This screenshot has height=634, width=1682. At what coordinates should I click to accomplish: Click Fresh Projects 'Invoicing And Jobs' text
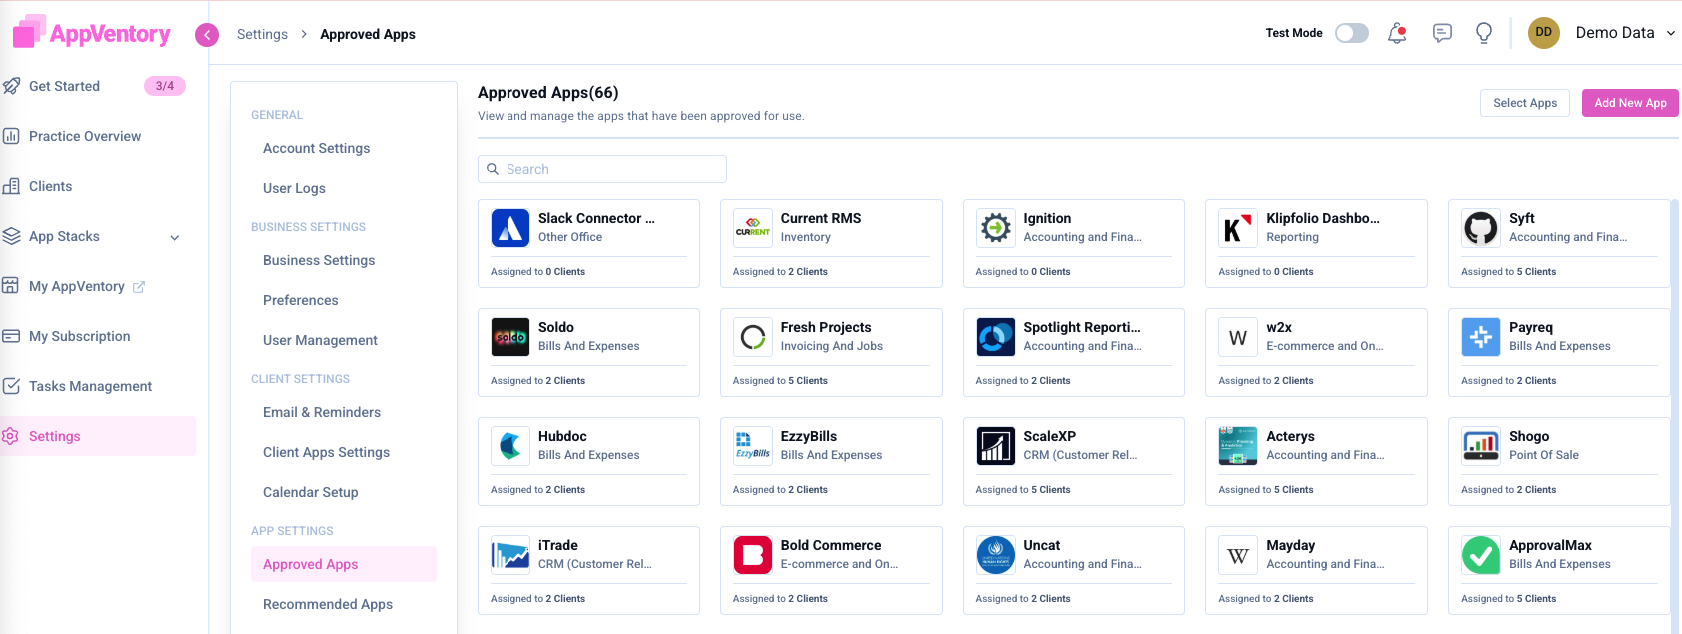(832, 346)
